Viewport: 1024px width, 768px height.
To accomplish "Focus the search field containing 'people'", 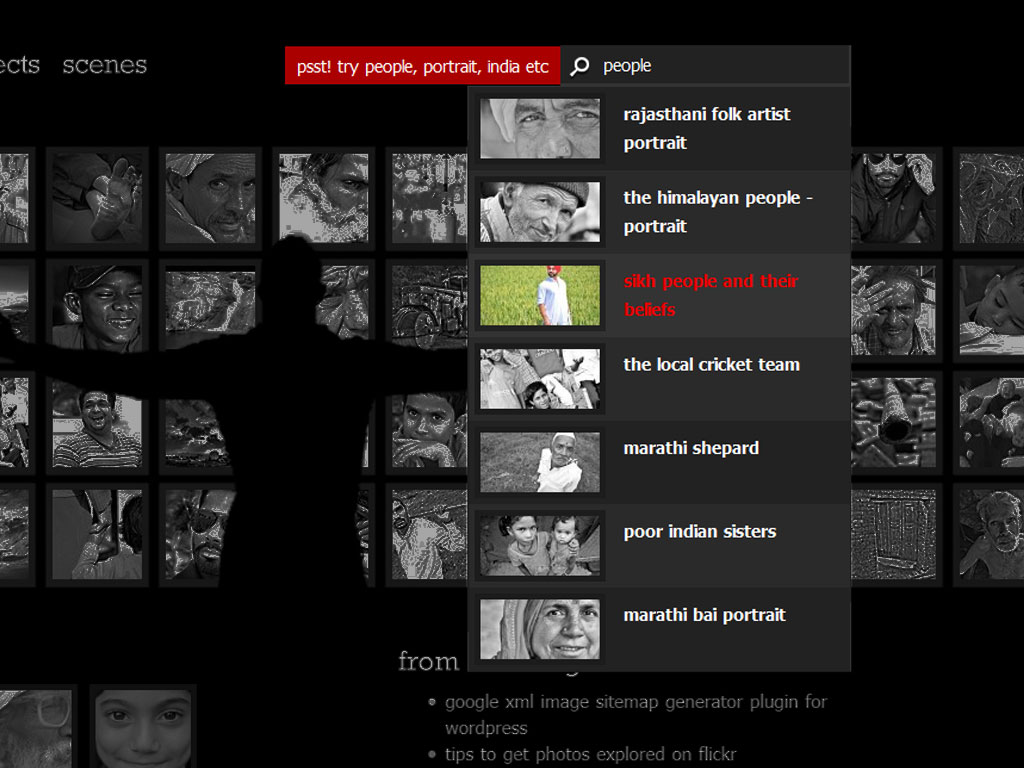I will pyautogui.click(x=705, y=66).
